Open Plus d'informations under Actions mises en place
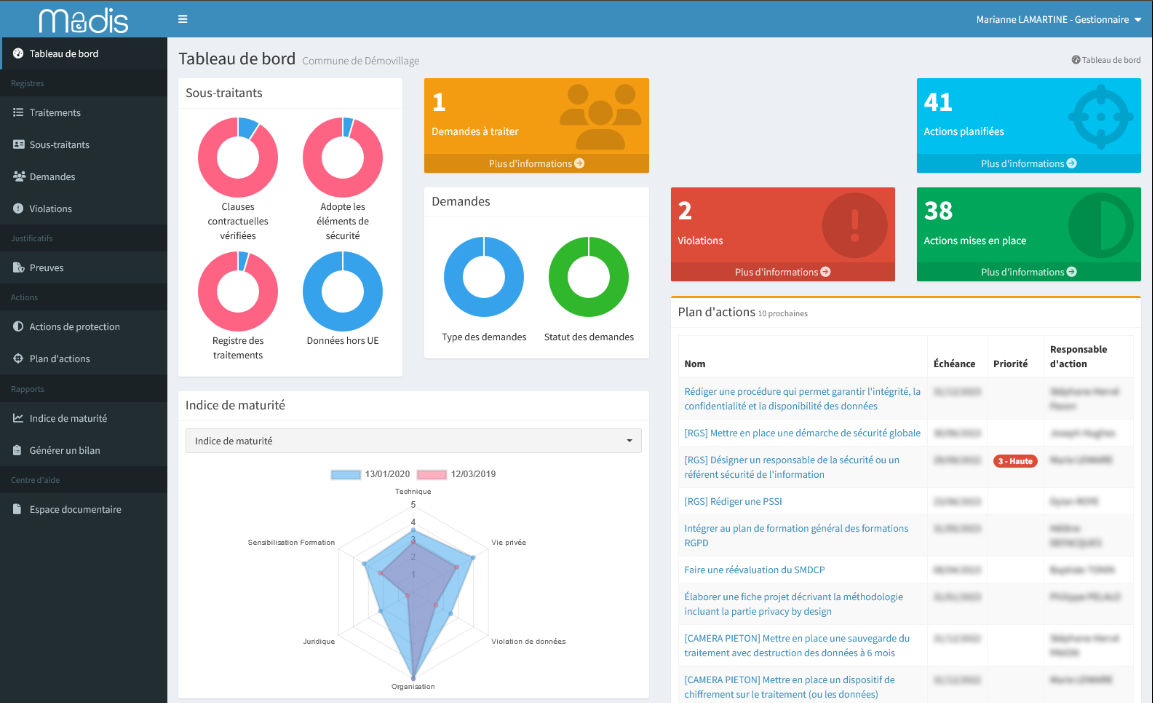The height and width of the screenshot is (703, 1153). [1029, 272]
